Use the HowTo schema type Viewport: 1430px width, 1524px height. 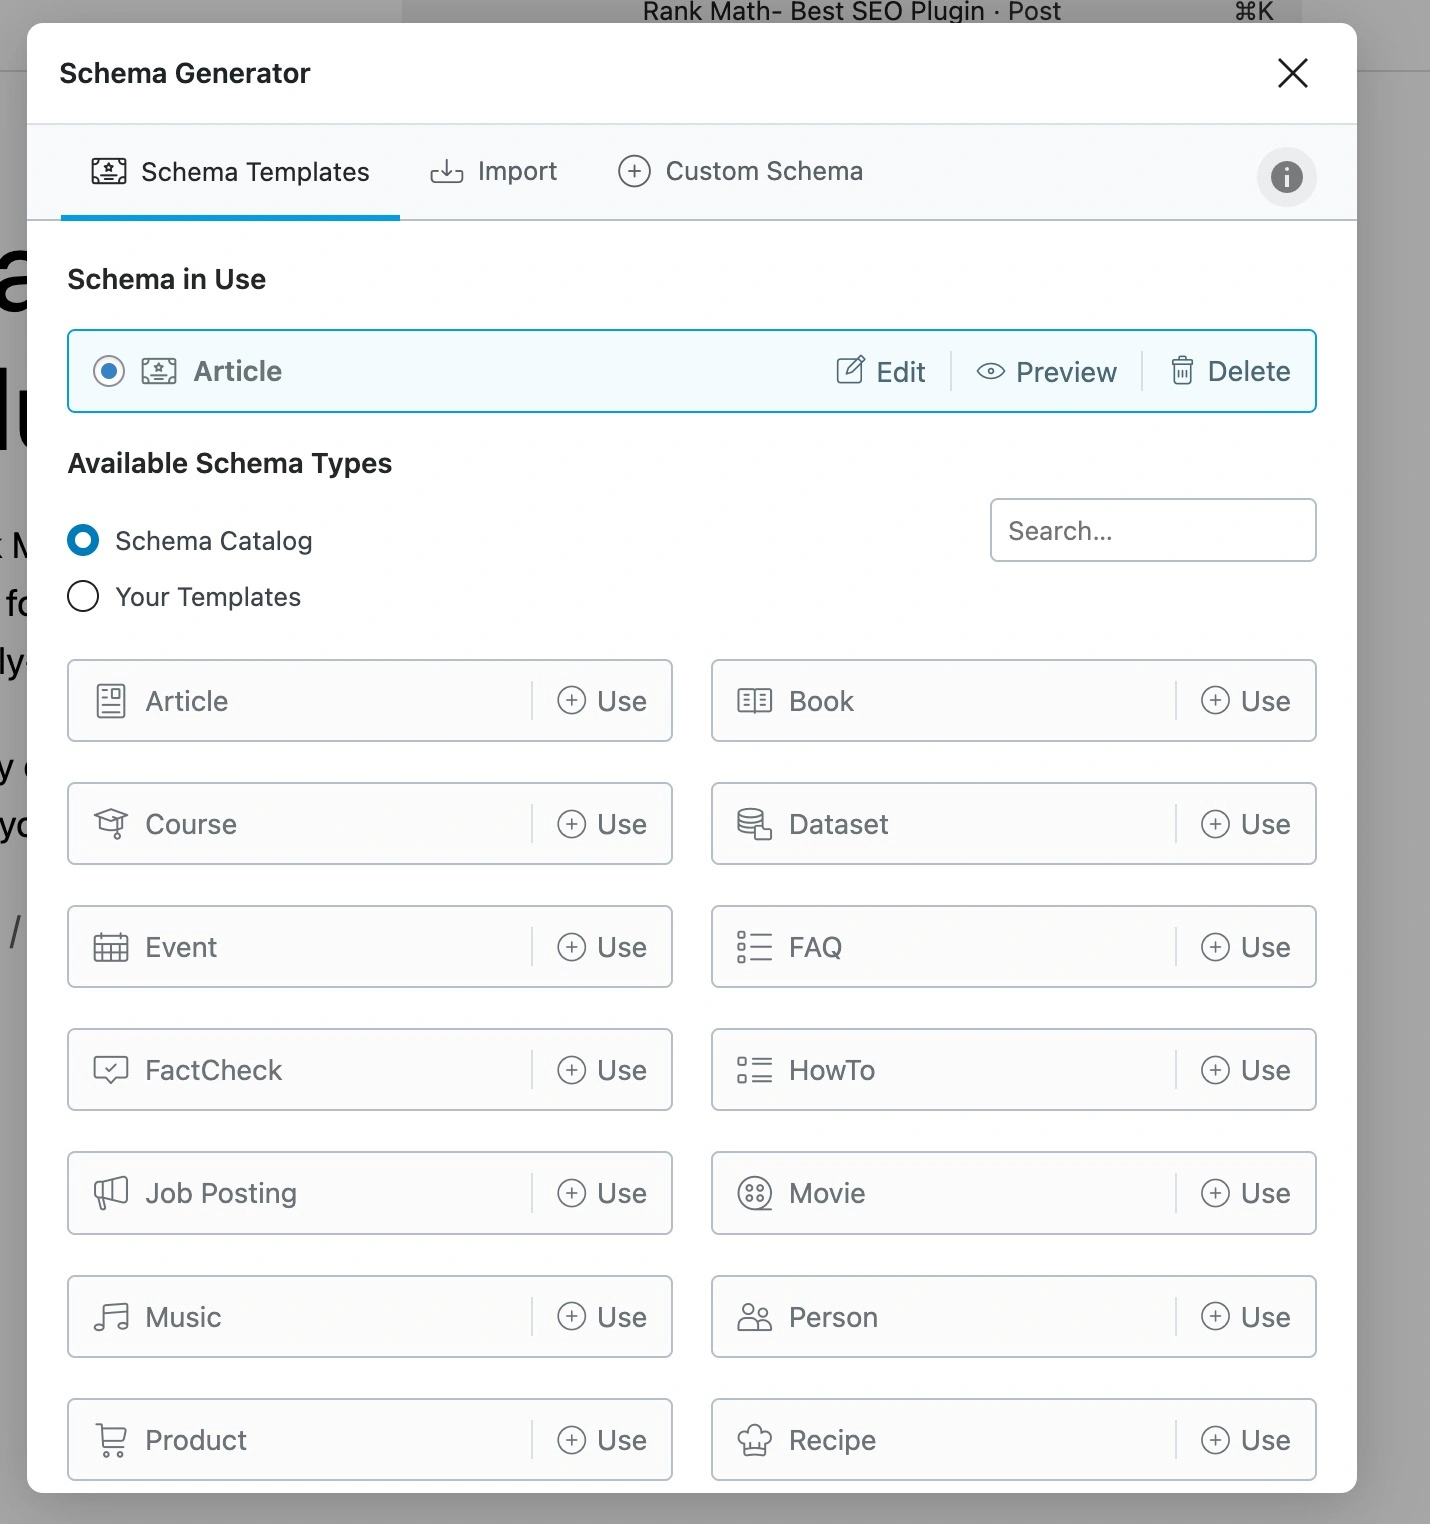[x=1245, y=1070]
